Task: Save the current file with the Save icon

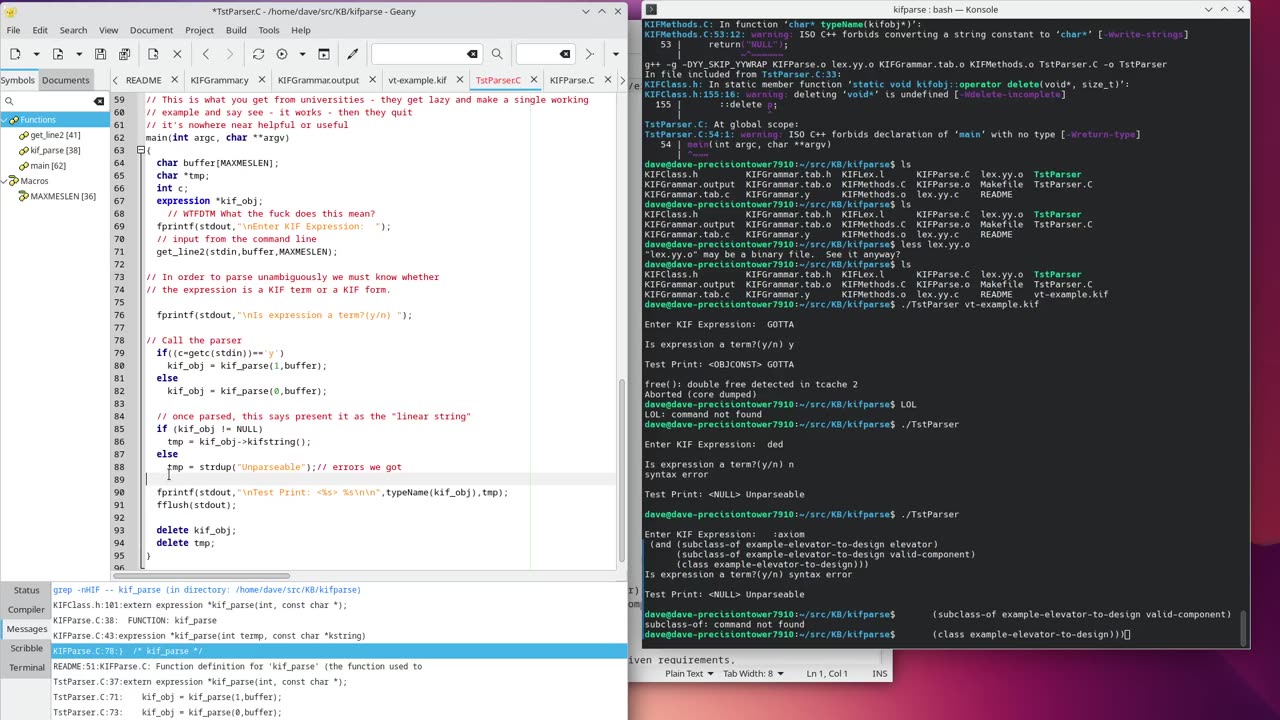Action: pos(101,54)
